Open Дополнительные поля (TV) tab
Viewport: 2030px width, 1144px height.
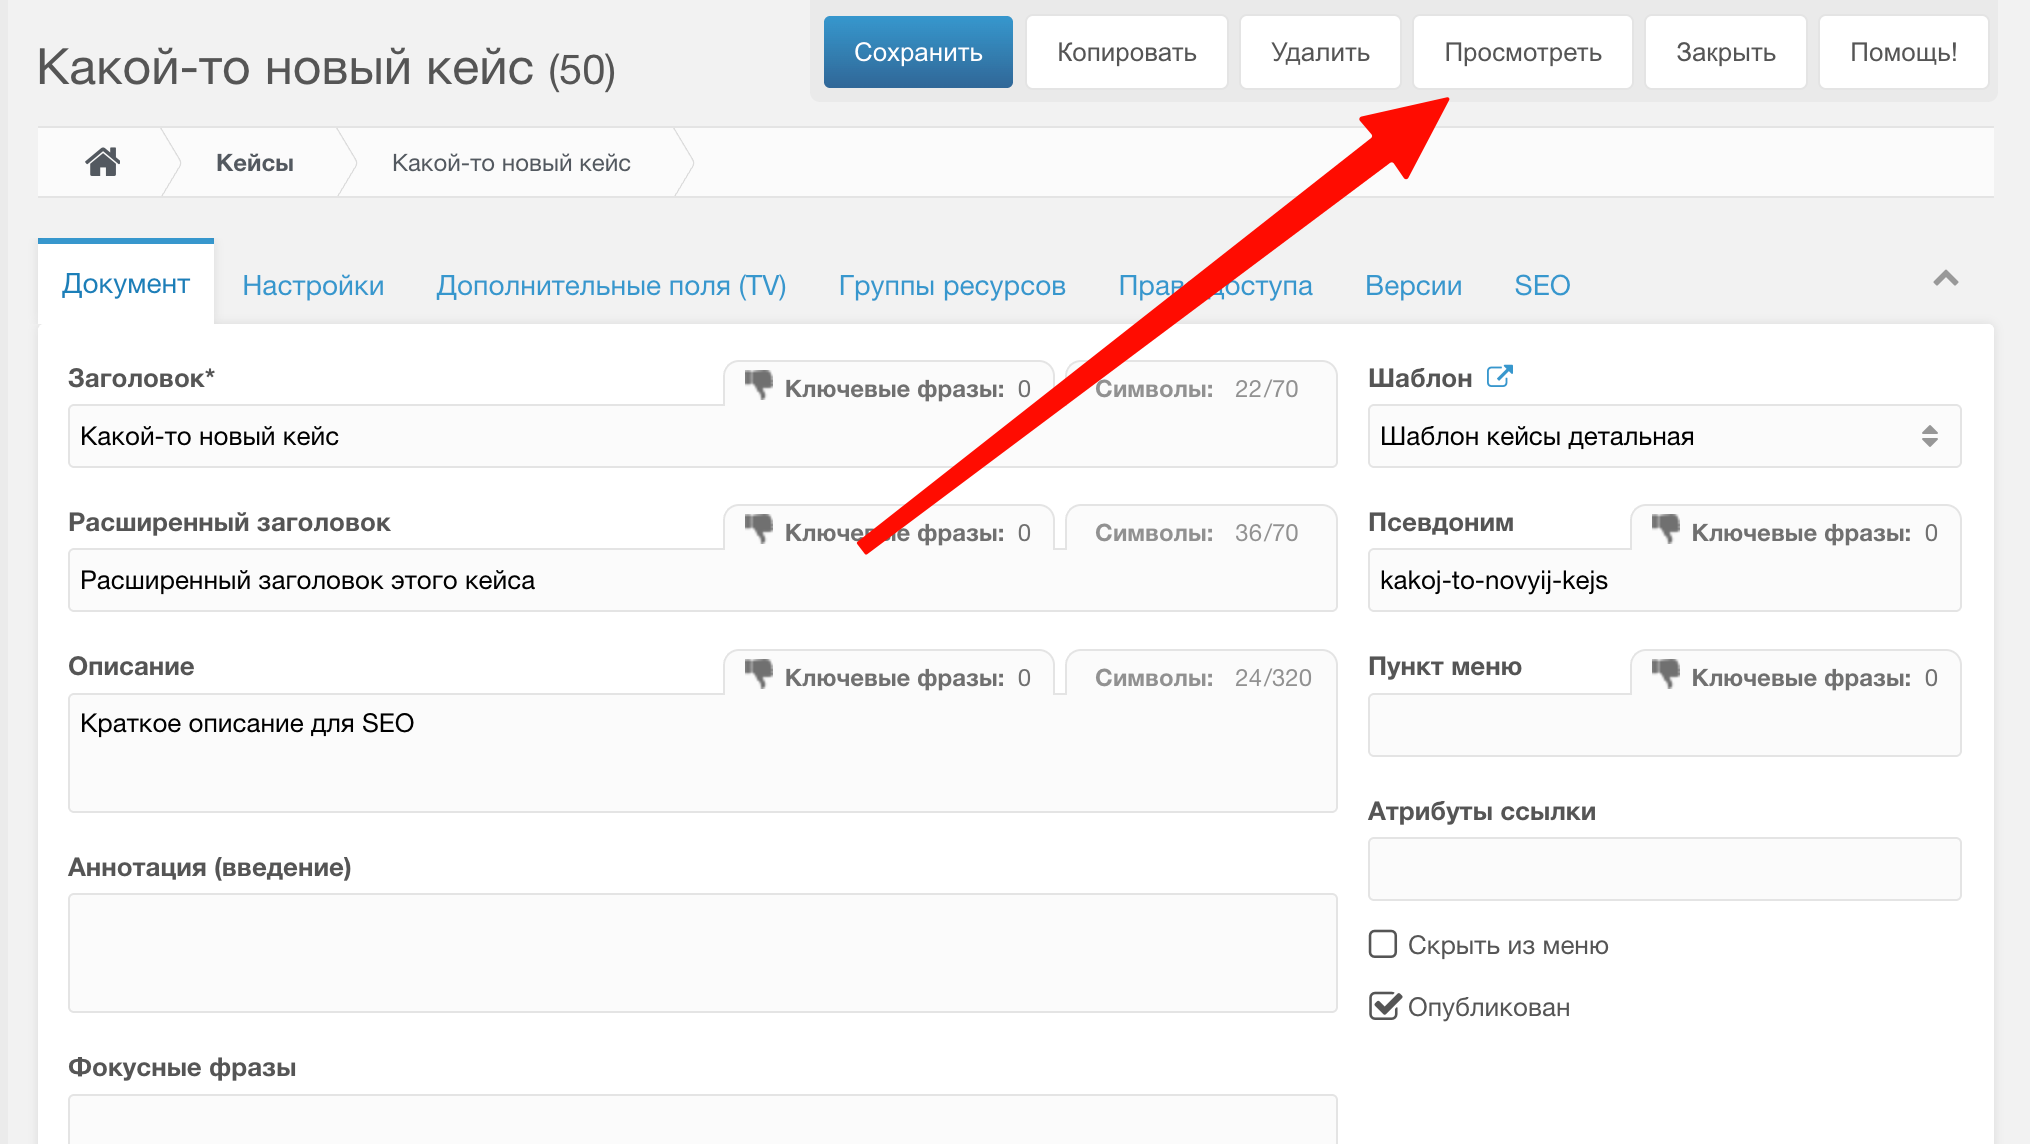pyautogui.click(x=611, y=286)
